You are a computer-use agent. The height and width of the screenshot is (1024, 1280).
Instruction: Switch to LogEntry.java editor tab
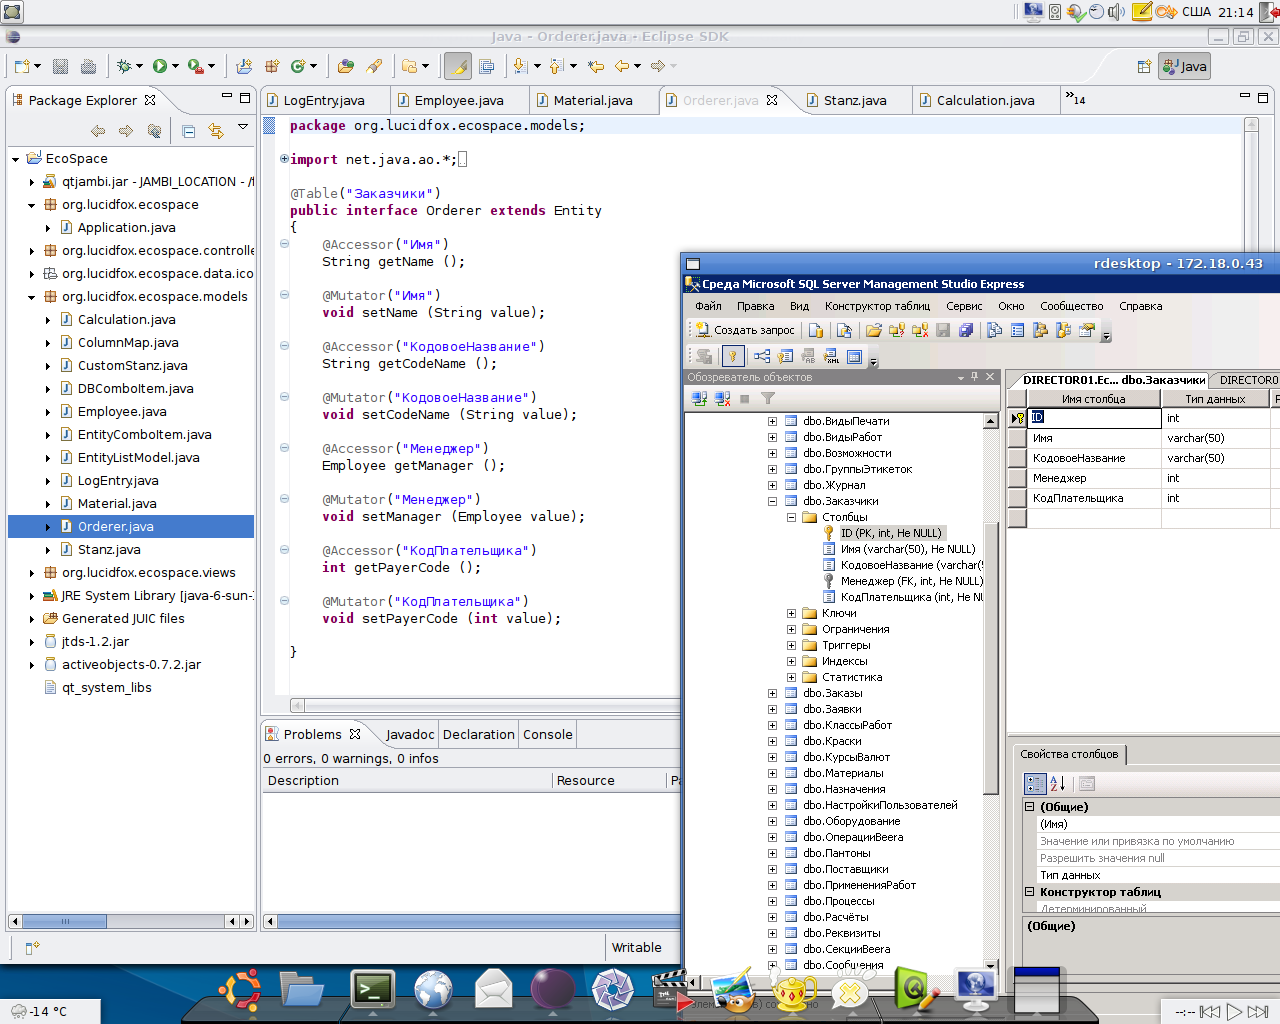[x=324, y=100]
